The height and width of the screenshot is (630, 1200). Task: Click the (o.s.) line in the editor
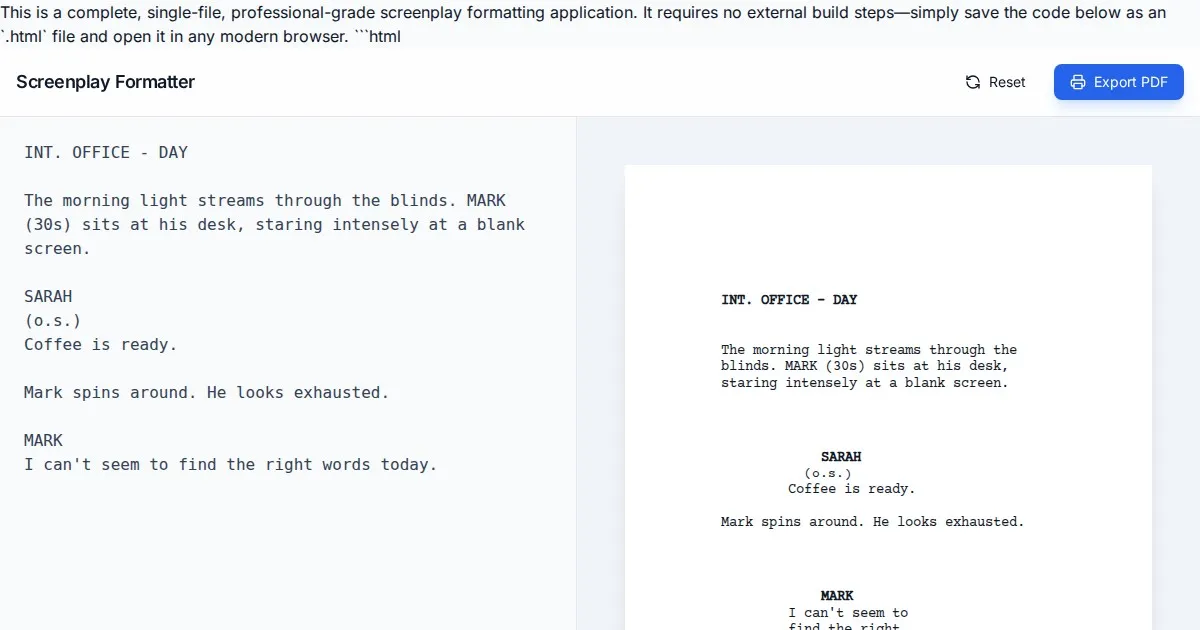point(52,320)
